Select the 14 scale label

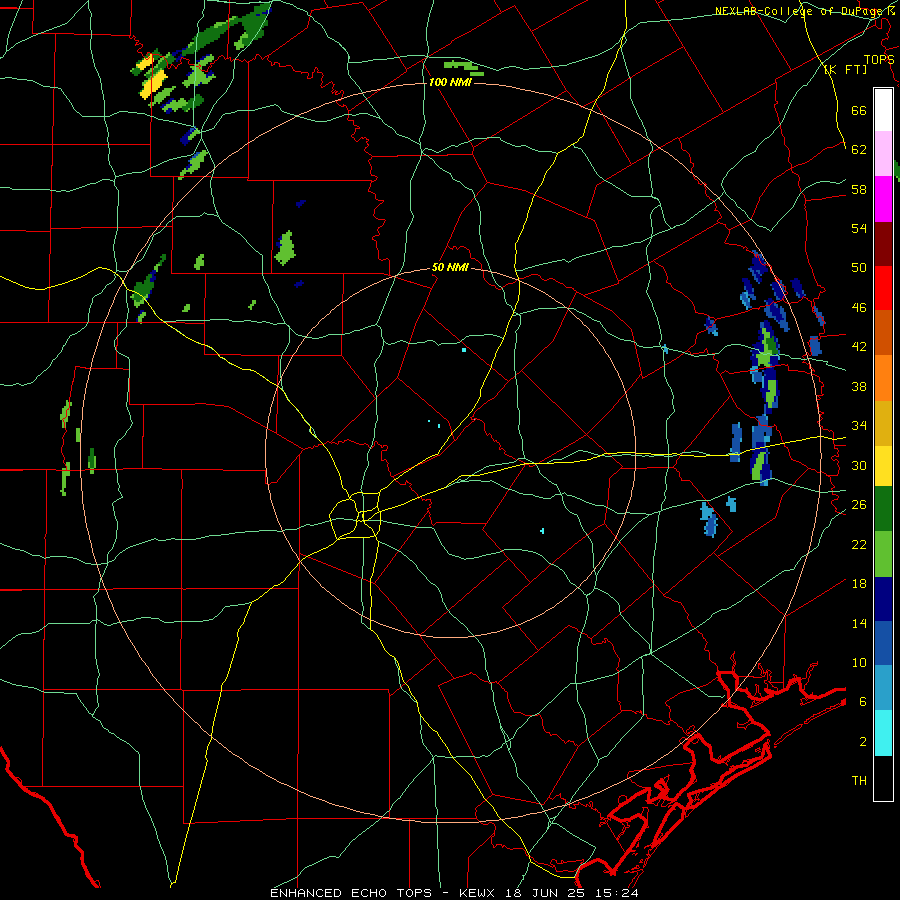(859, 623)
